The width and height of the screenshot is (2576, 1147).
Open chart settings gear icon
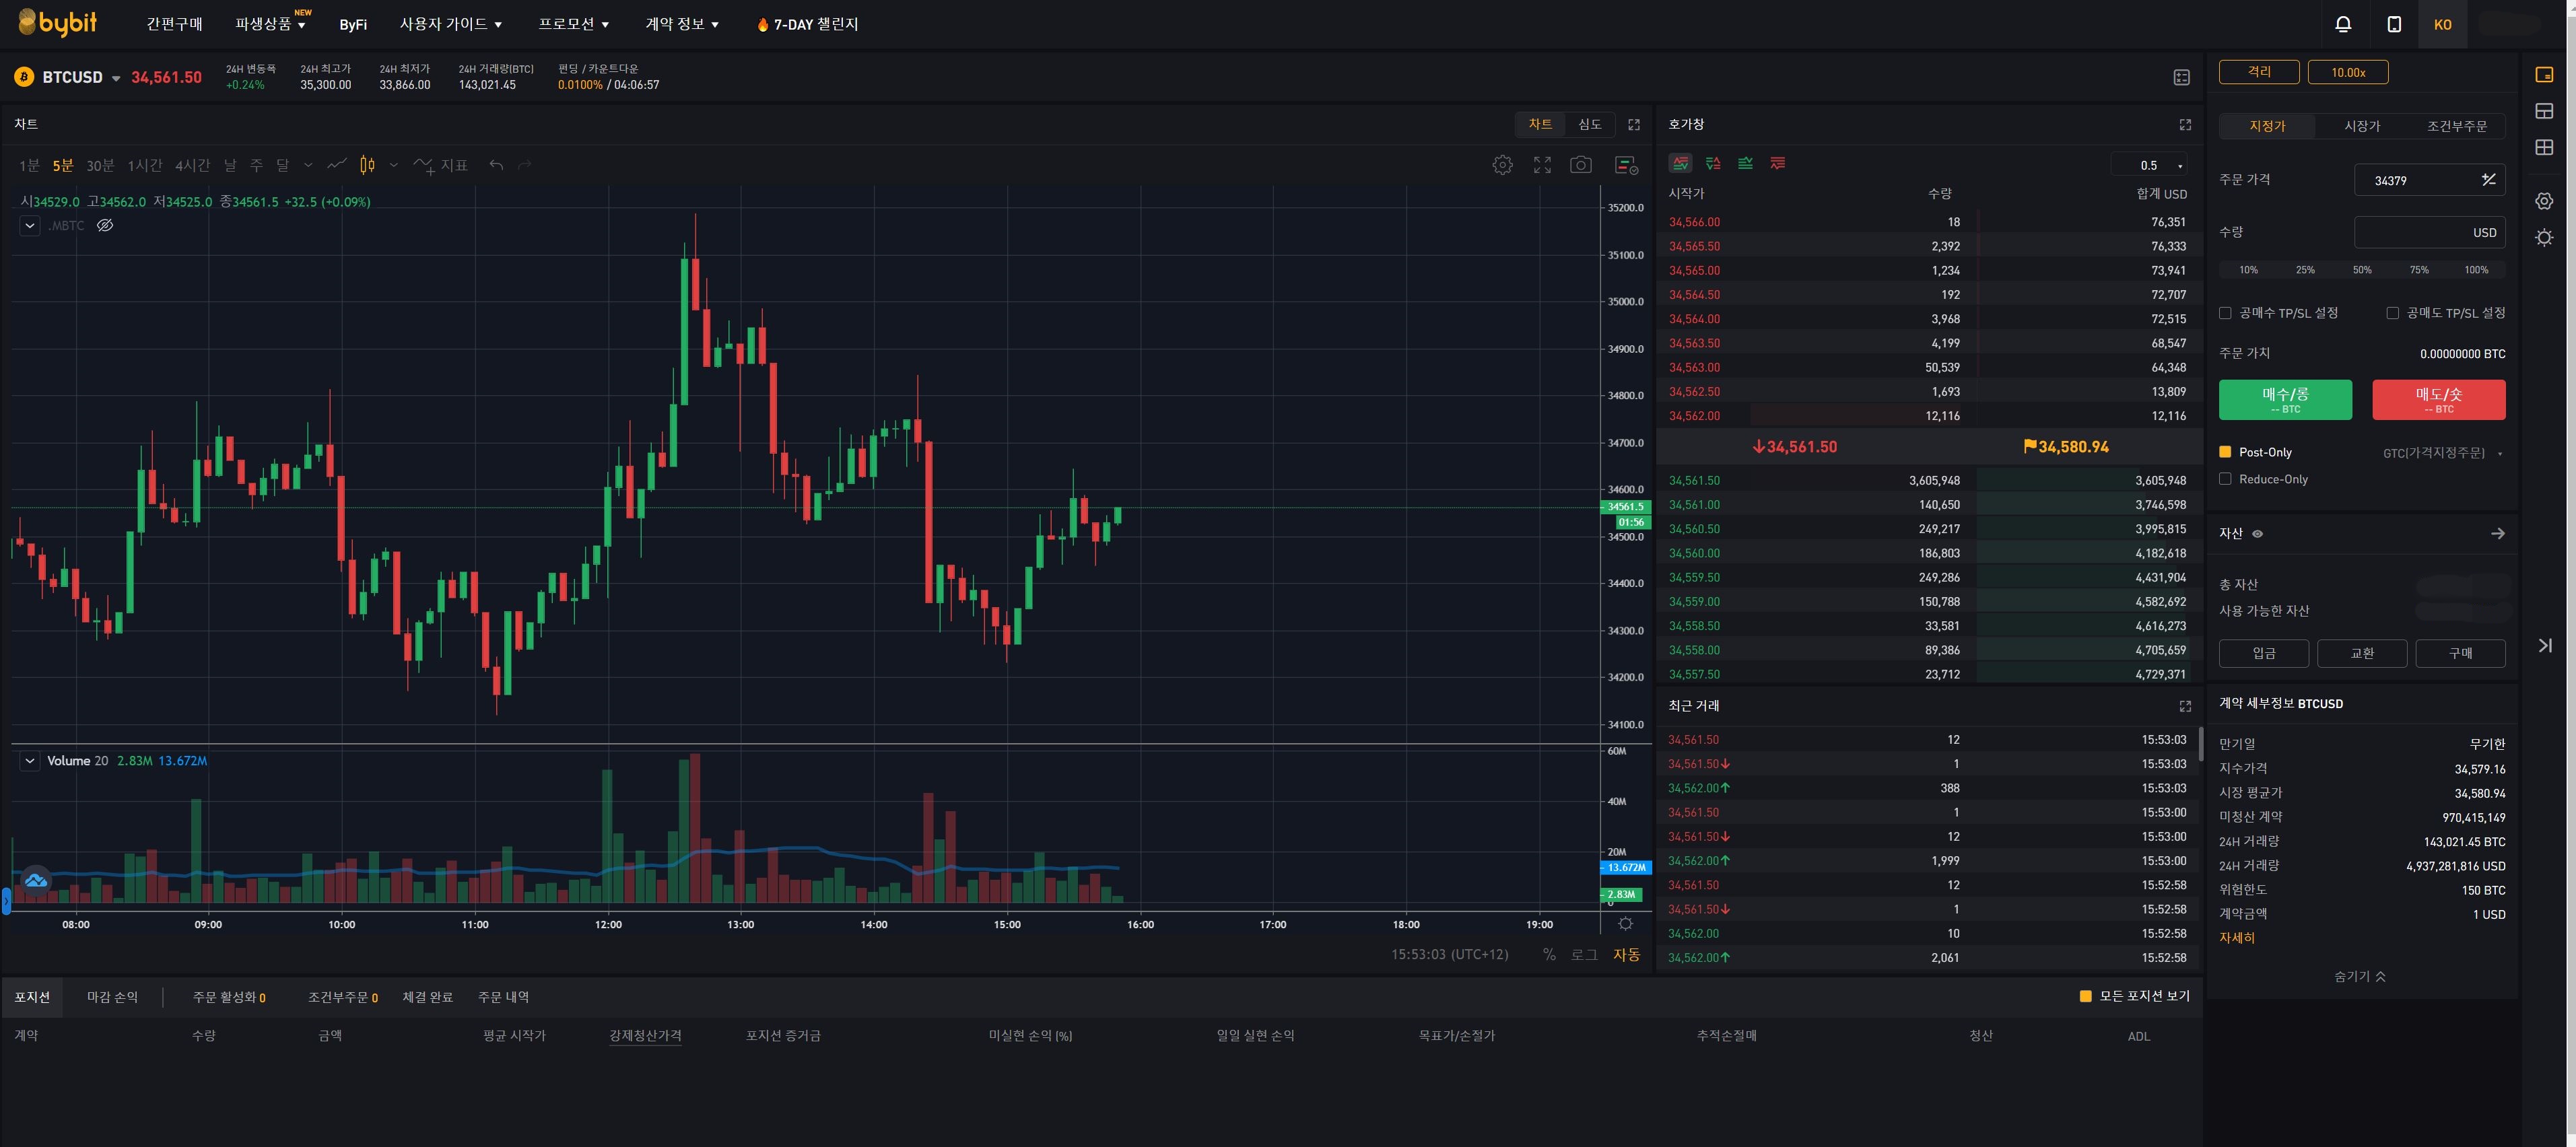(1502, 165)
